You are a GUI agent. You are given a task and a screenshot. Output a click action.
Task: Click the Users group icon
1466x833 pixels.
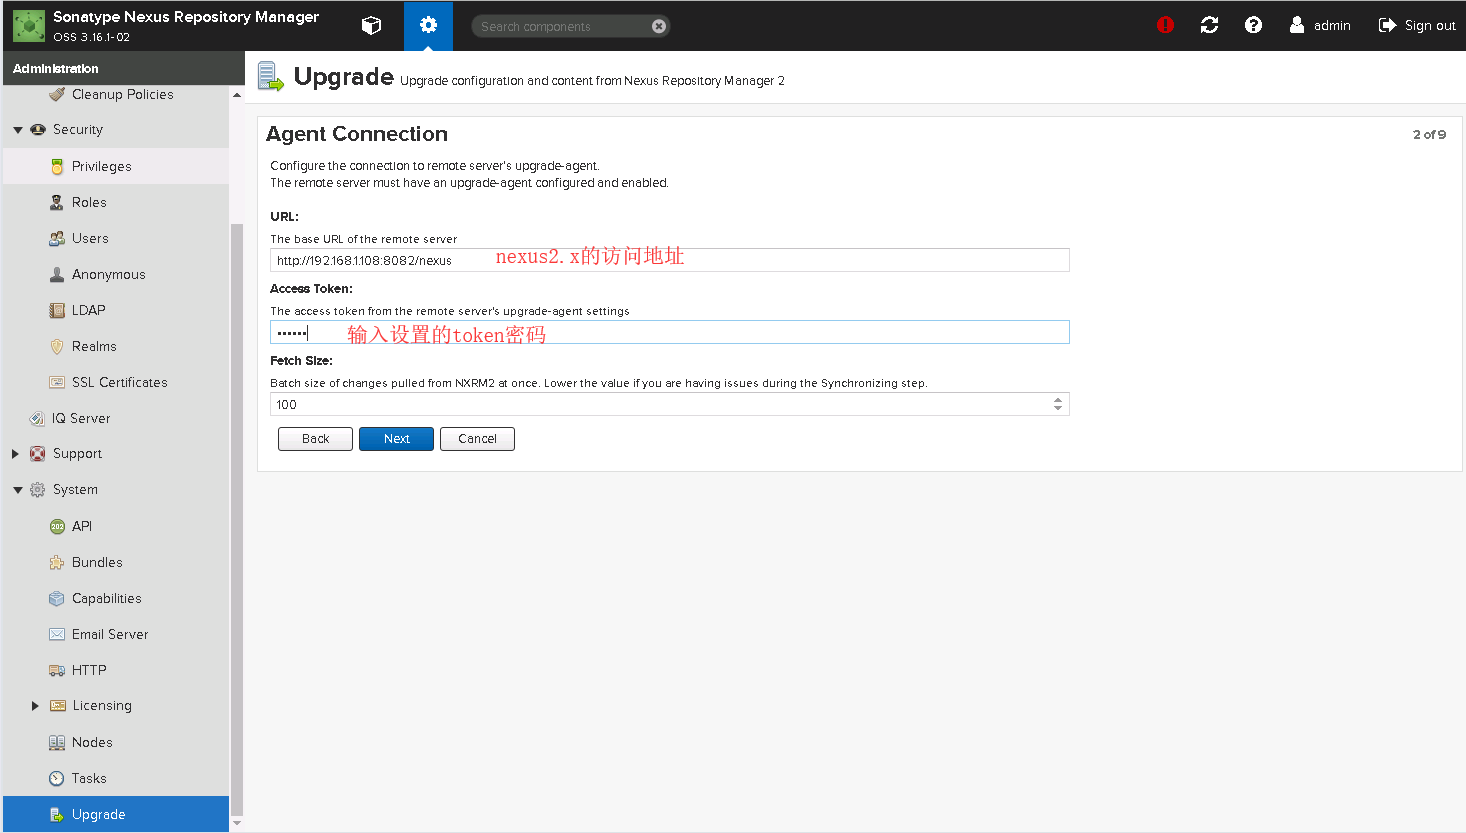tap(57, 238)
